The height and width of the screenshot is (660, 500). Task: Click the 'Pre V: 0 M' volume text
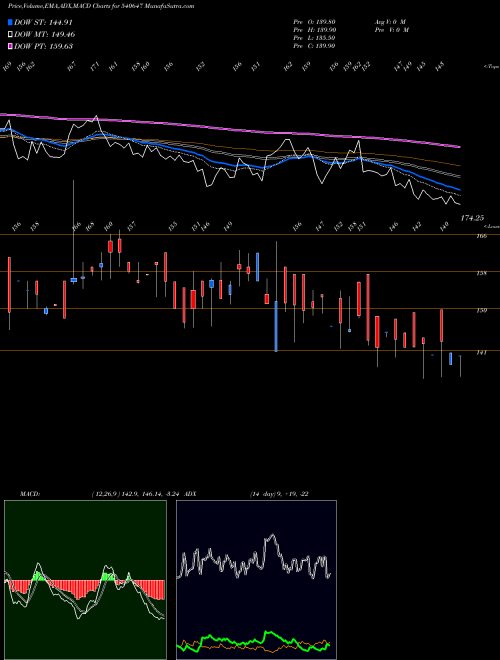tap(392, 30)
